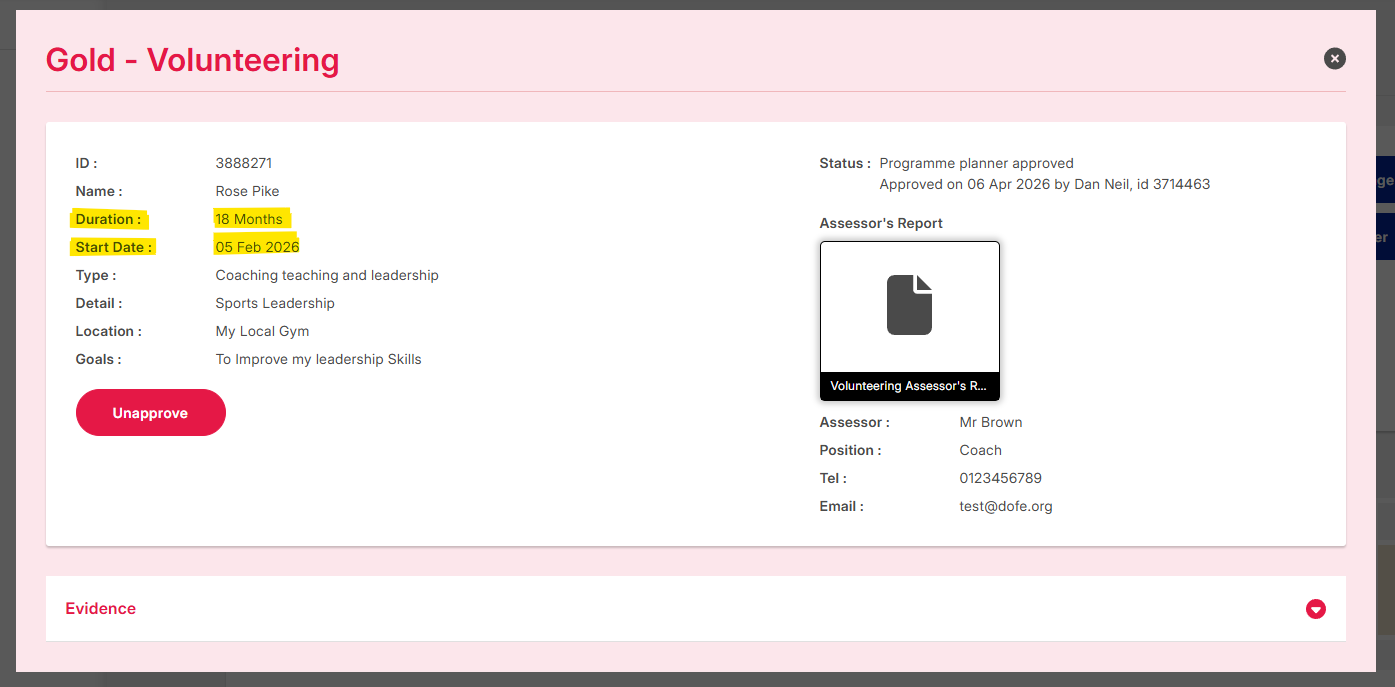The image size is (1395, 687).
Task: Click the name Rose Pike
Action: pos(247,191)
